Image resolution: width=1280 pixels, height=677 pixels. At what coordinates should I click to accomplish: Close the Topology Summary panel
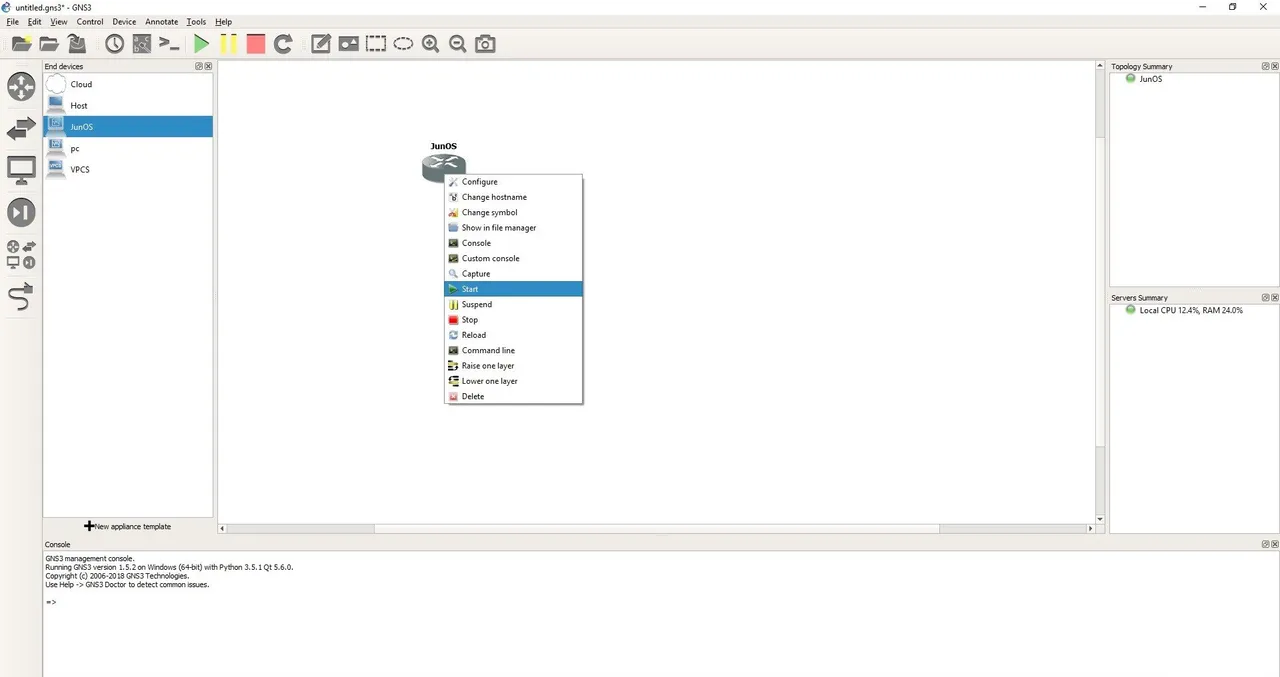[1275, 67]
